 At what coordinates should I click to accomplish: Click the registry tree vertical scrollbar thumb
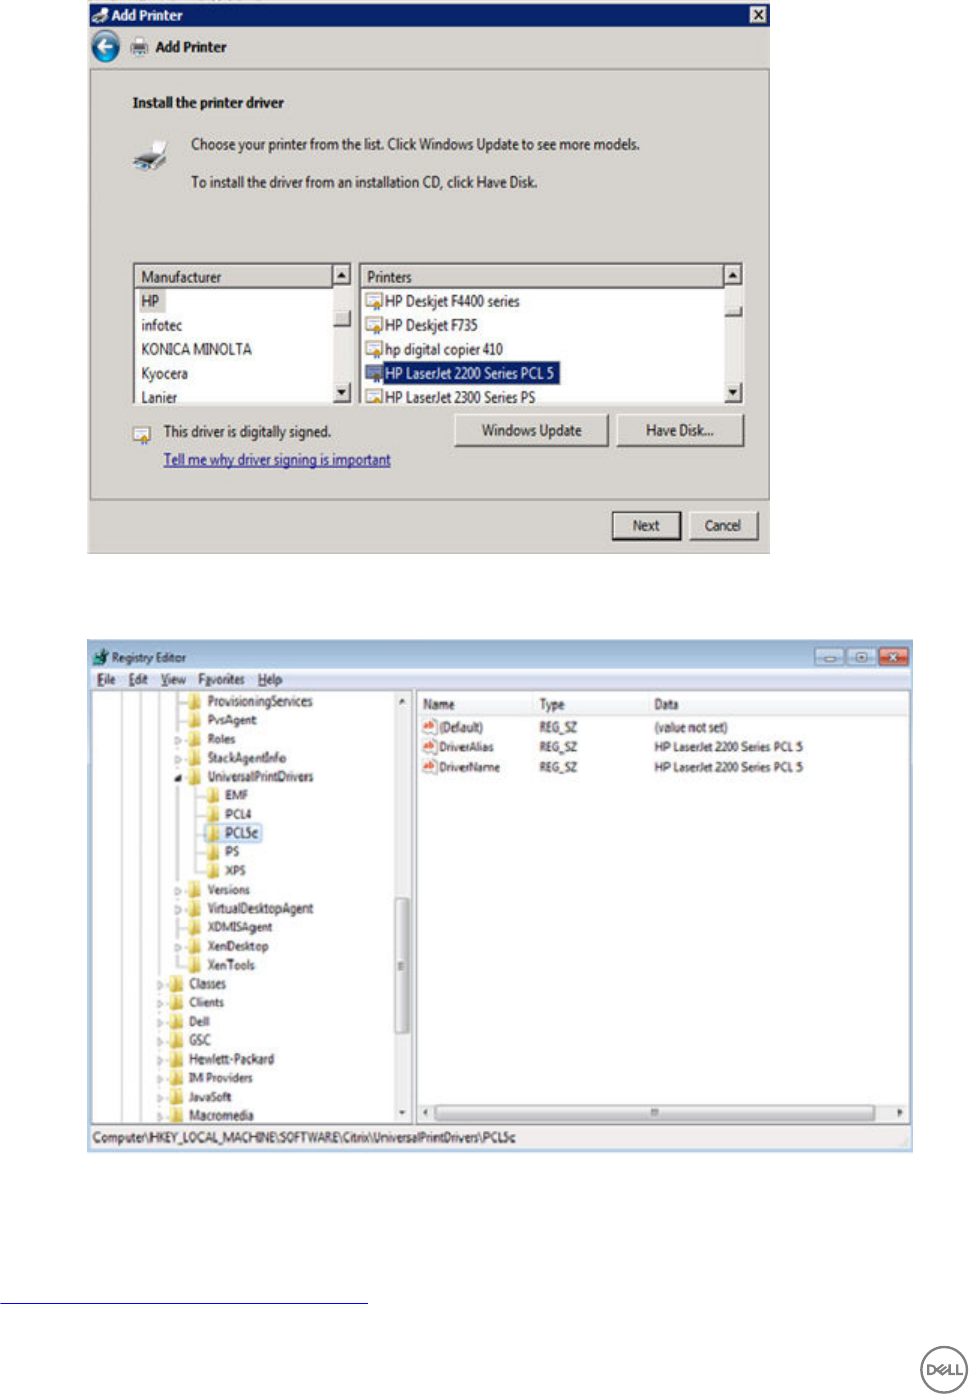(x=402, y=965)
